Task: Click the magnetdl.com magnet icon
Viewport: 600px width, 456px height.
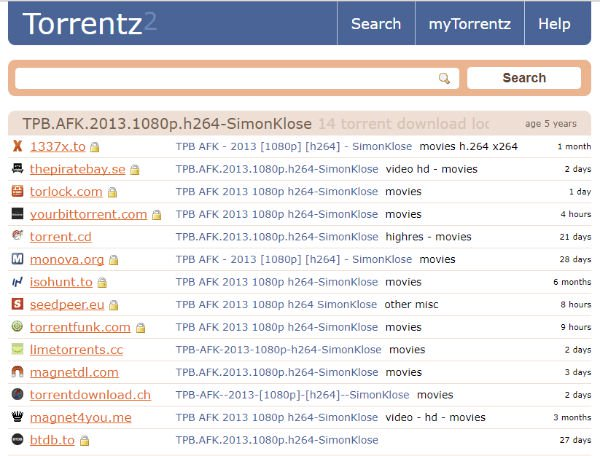Action: tap(17, 371)
